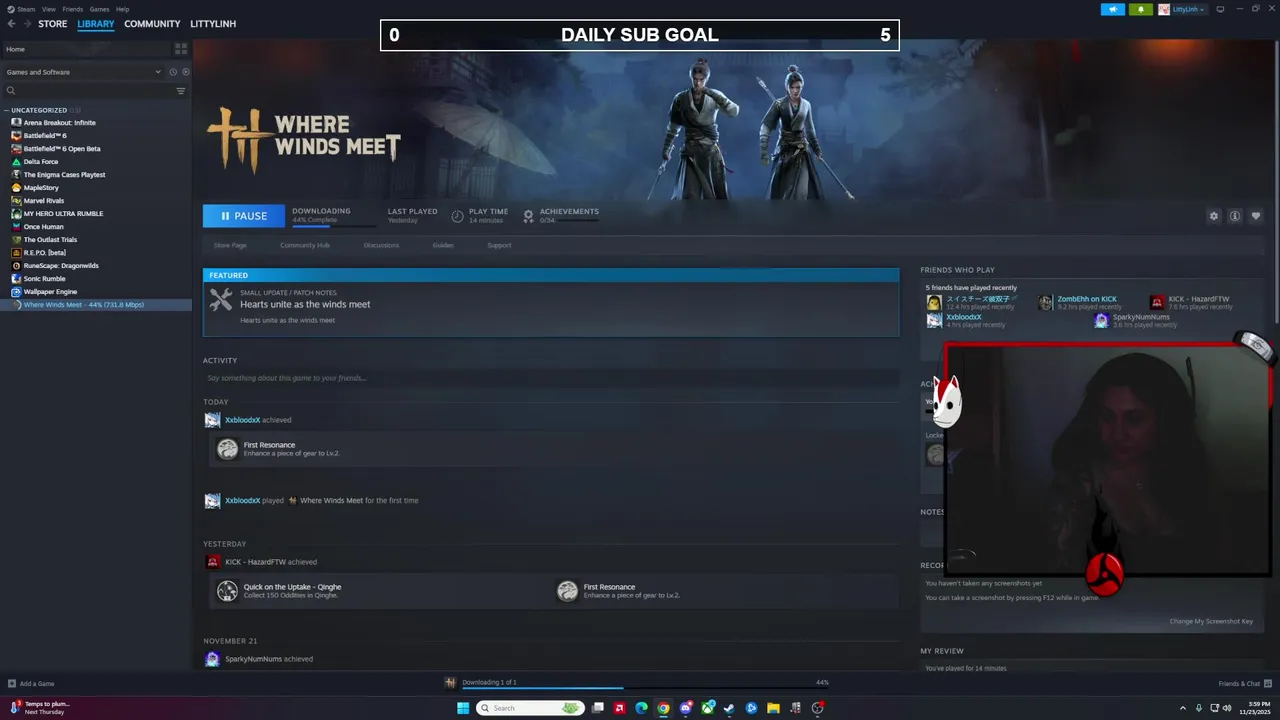Open game settings gear icon

pos(1214,216)
